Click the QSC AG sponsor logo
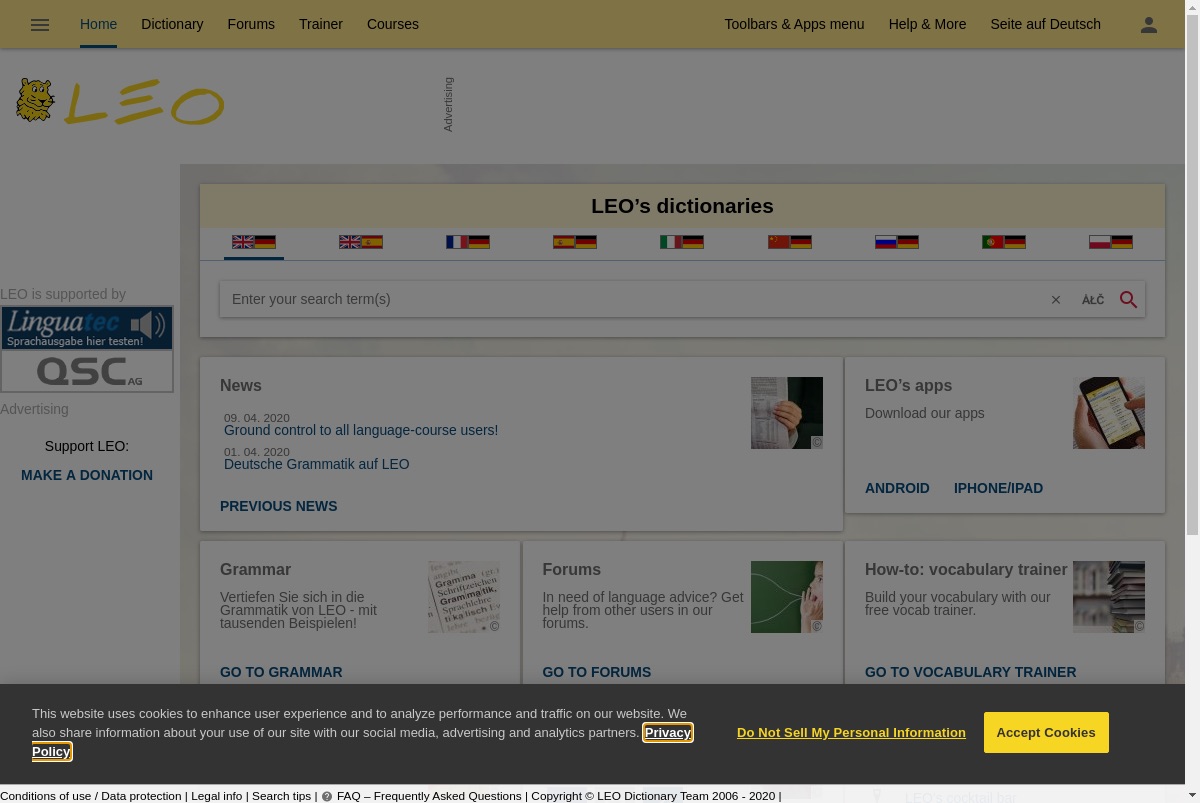Viewport: 1200px width, 803px height. coord(87,371)
